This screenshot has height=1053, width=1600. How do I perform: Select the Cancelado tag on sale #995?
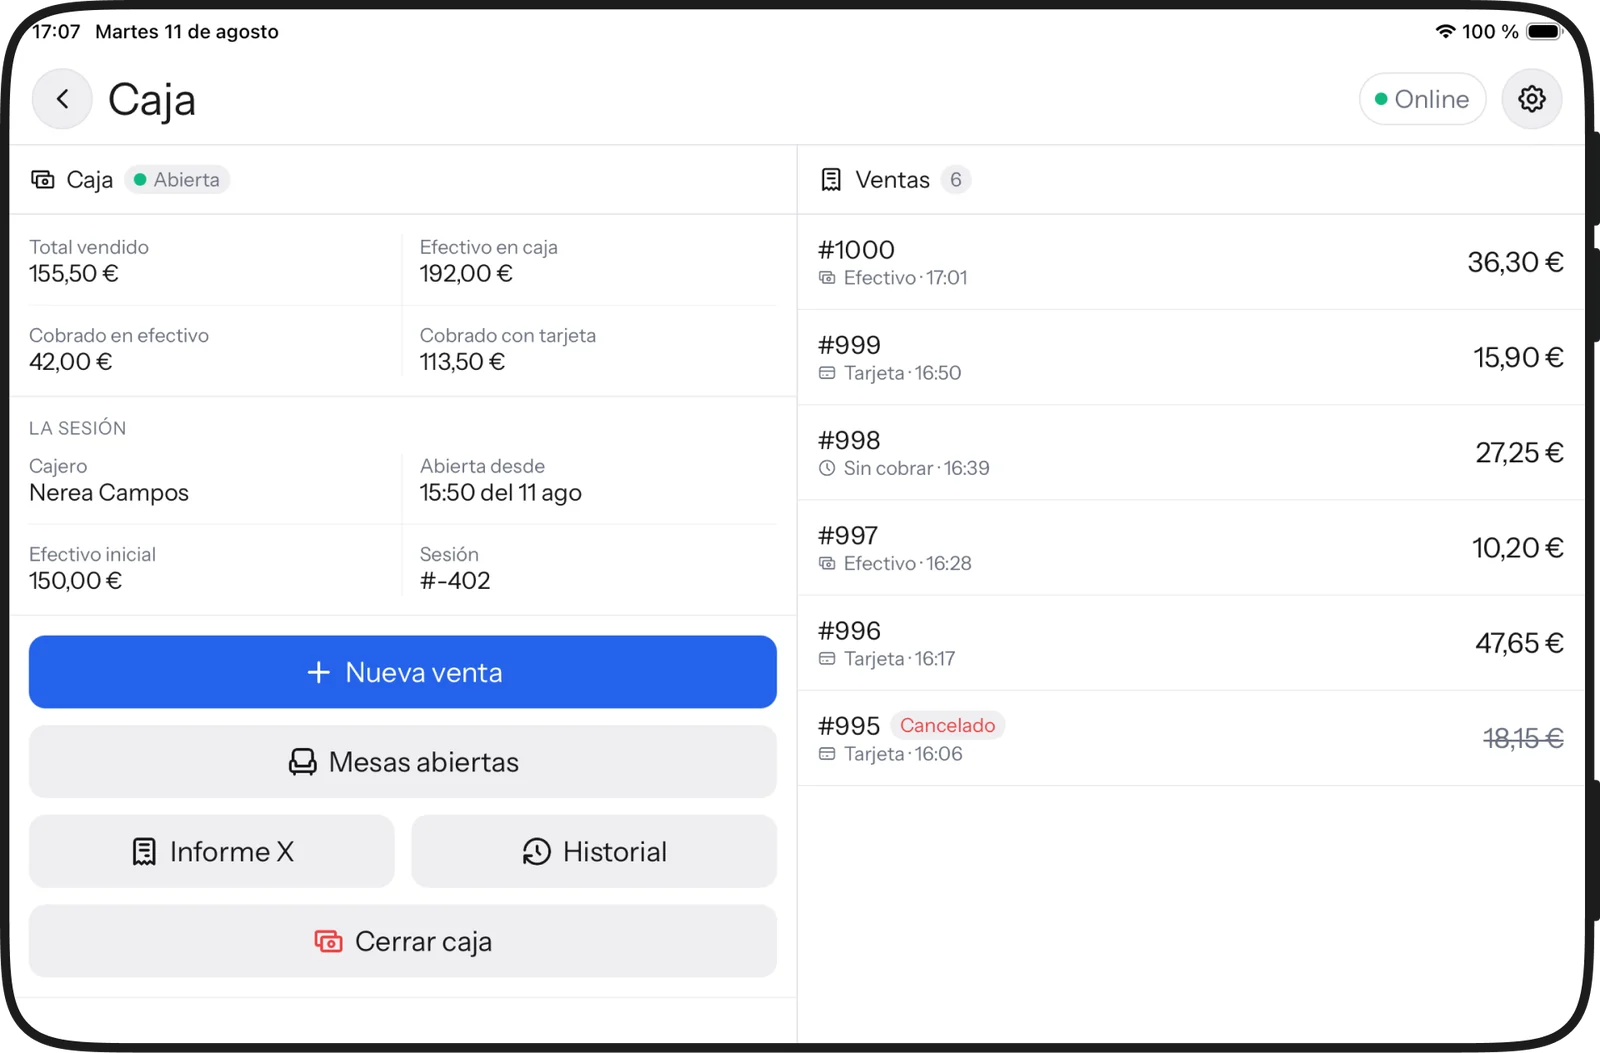pyautogui.click(x=947, y=725)
